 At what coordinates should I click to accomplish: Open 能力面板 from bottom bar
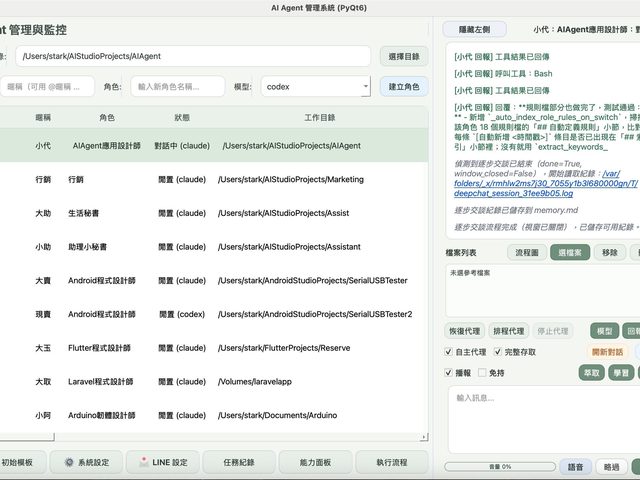pos(315,462)
